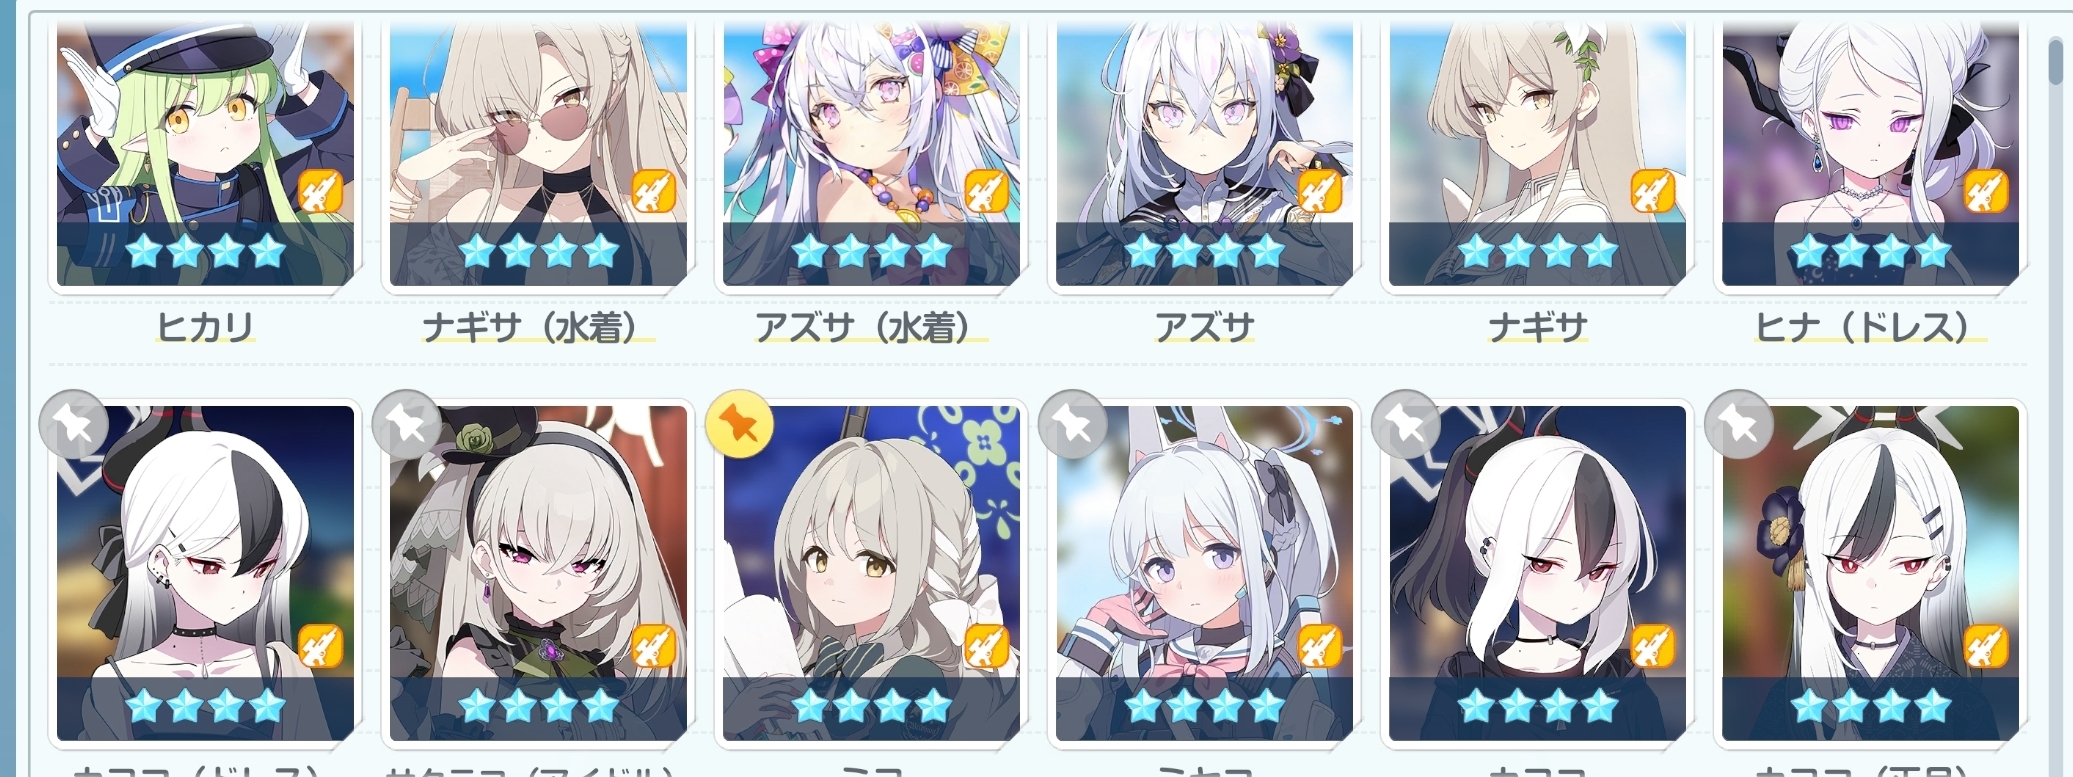2073x777 pixels.
Task: Click the vertical scrollbar thumb at right edge
Action: (2055, 62)
